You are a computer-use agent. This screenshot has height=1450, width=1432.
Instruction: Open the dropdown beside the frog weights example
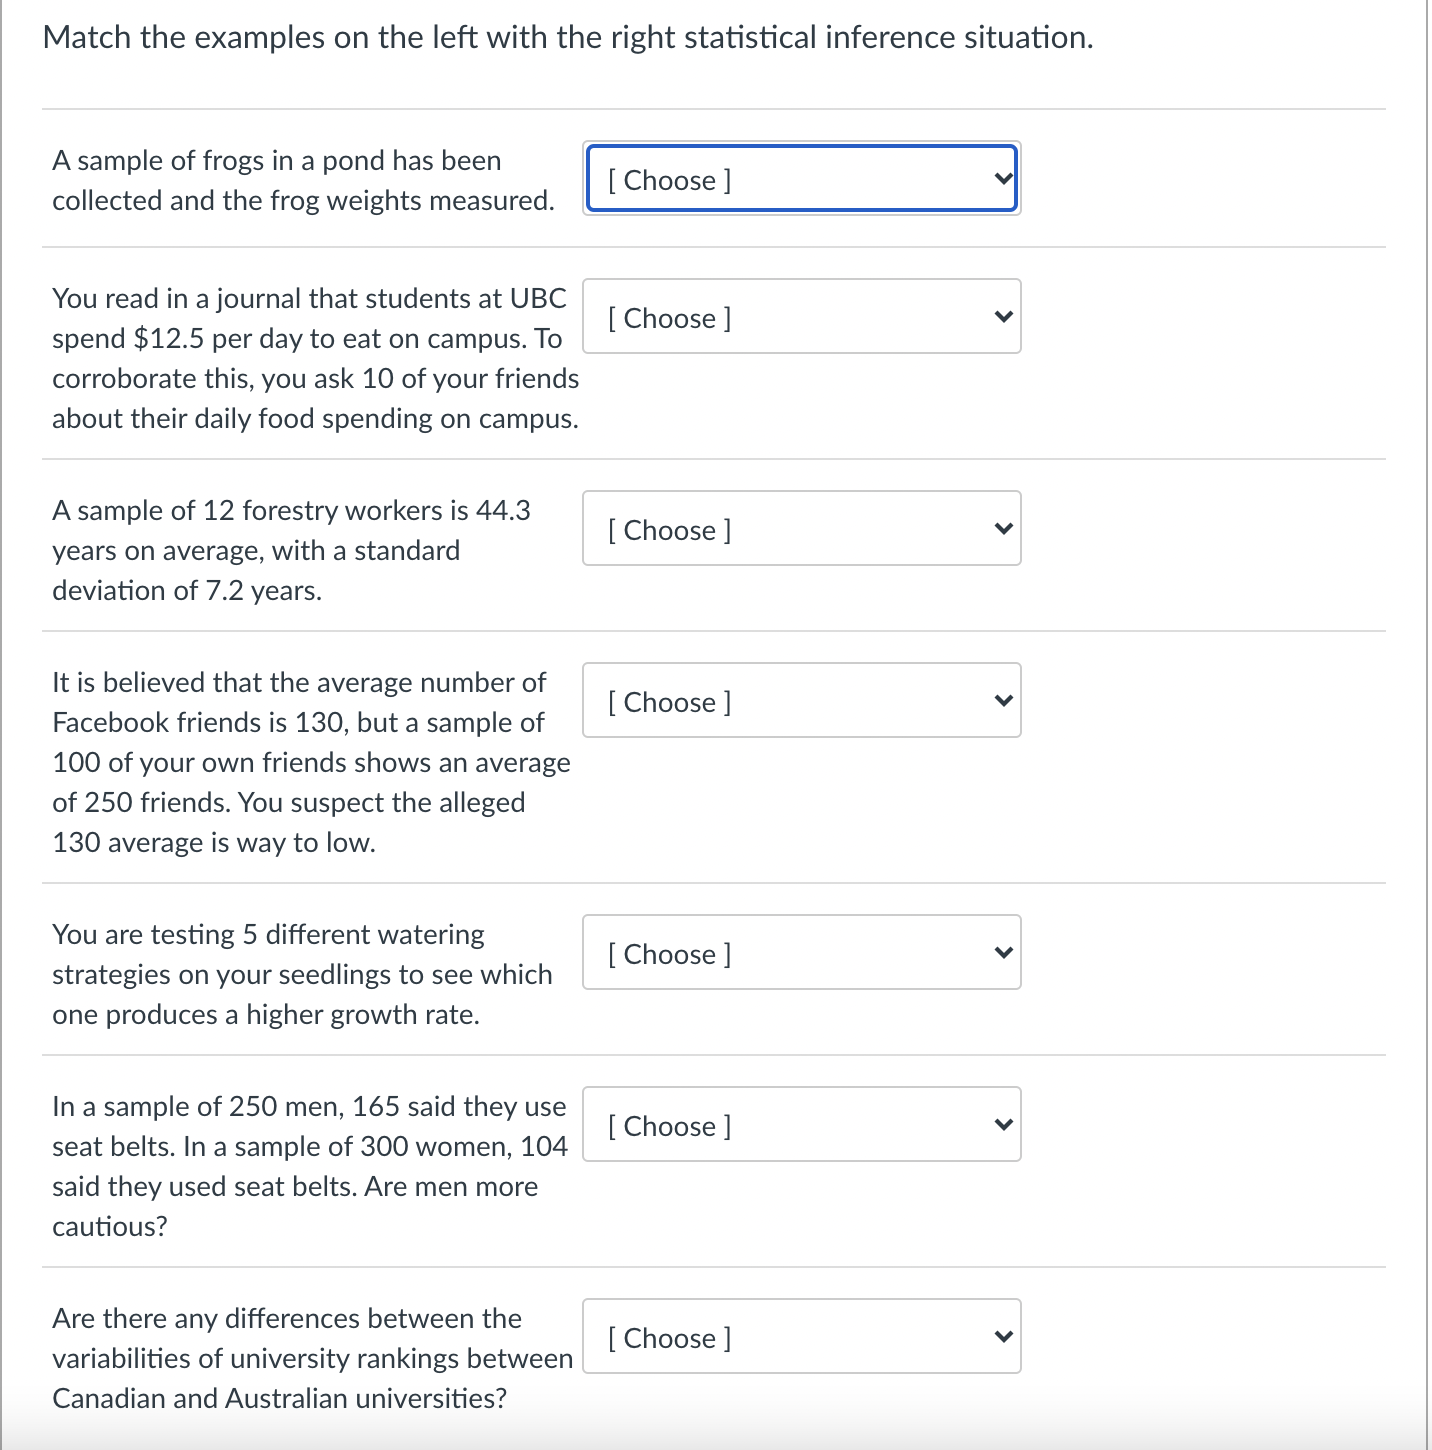[800, 180]
